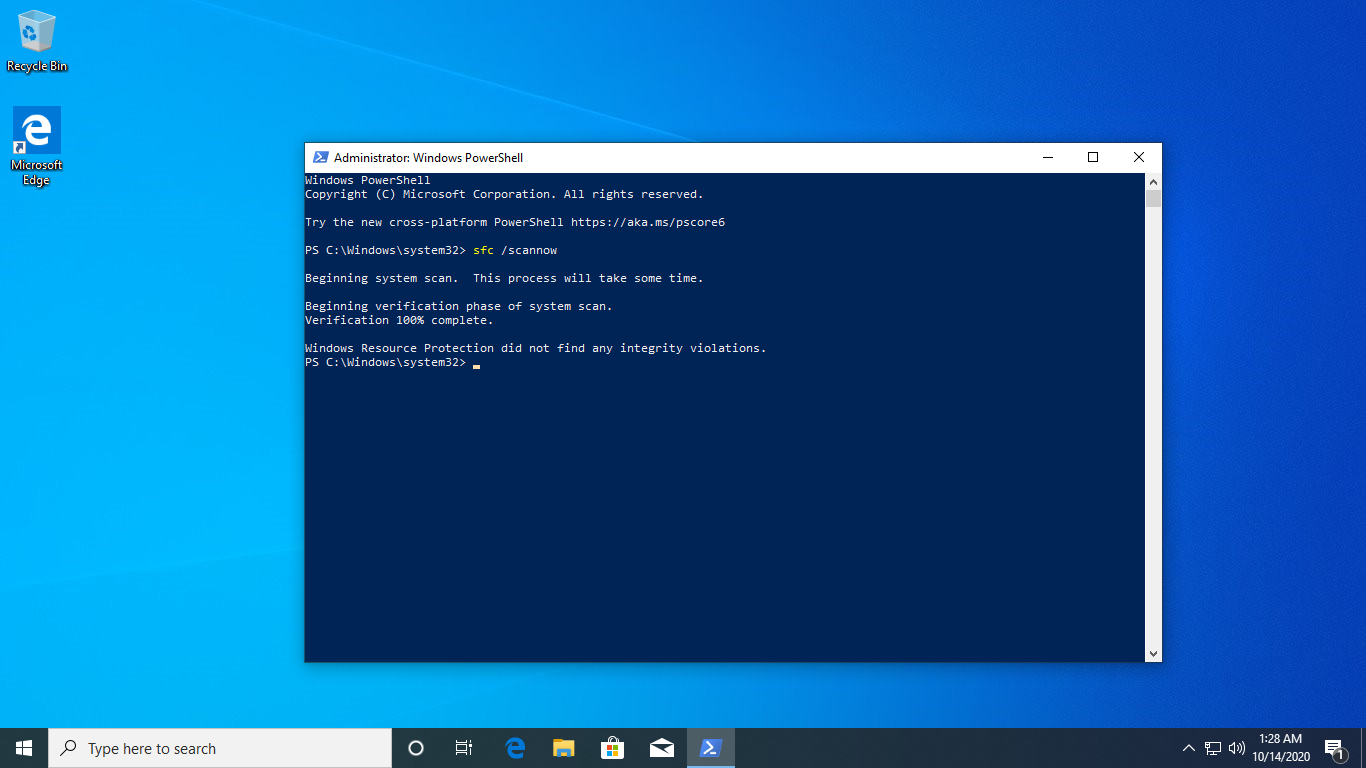Viewport: 1366px width, 768px height.
Task: Open the network status tray icon
Action: coord(1213,748)
